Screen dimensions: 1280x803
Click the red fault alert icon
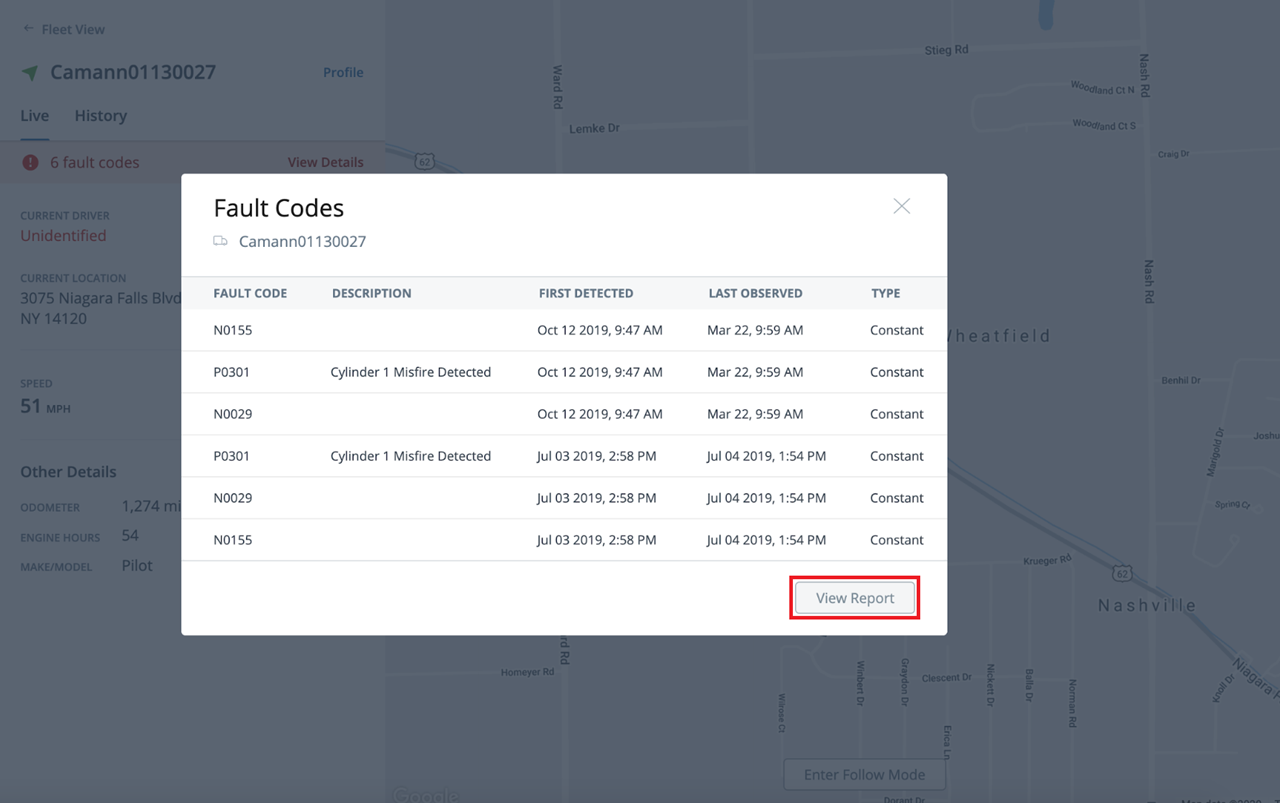[x=31, y=162]
